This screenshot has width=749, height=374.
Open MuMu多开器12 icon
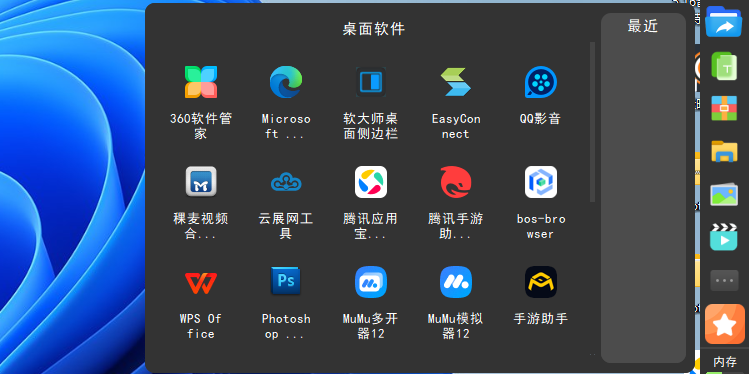371,282
